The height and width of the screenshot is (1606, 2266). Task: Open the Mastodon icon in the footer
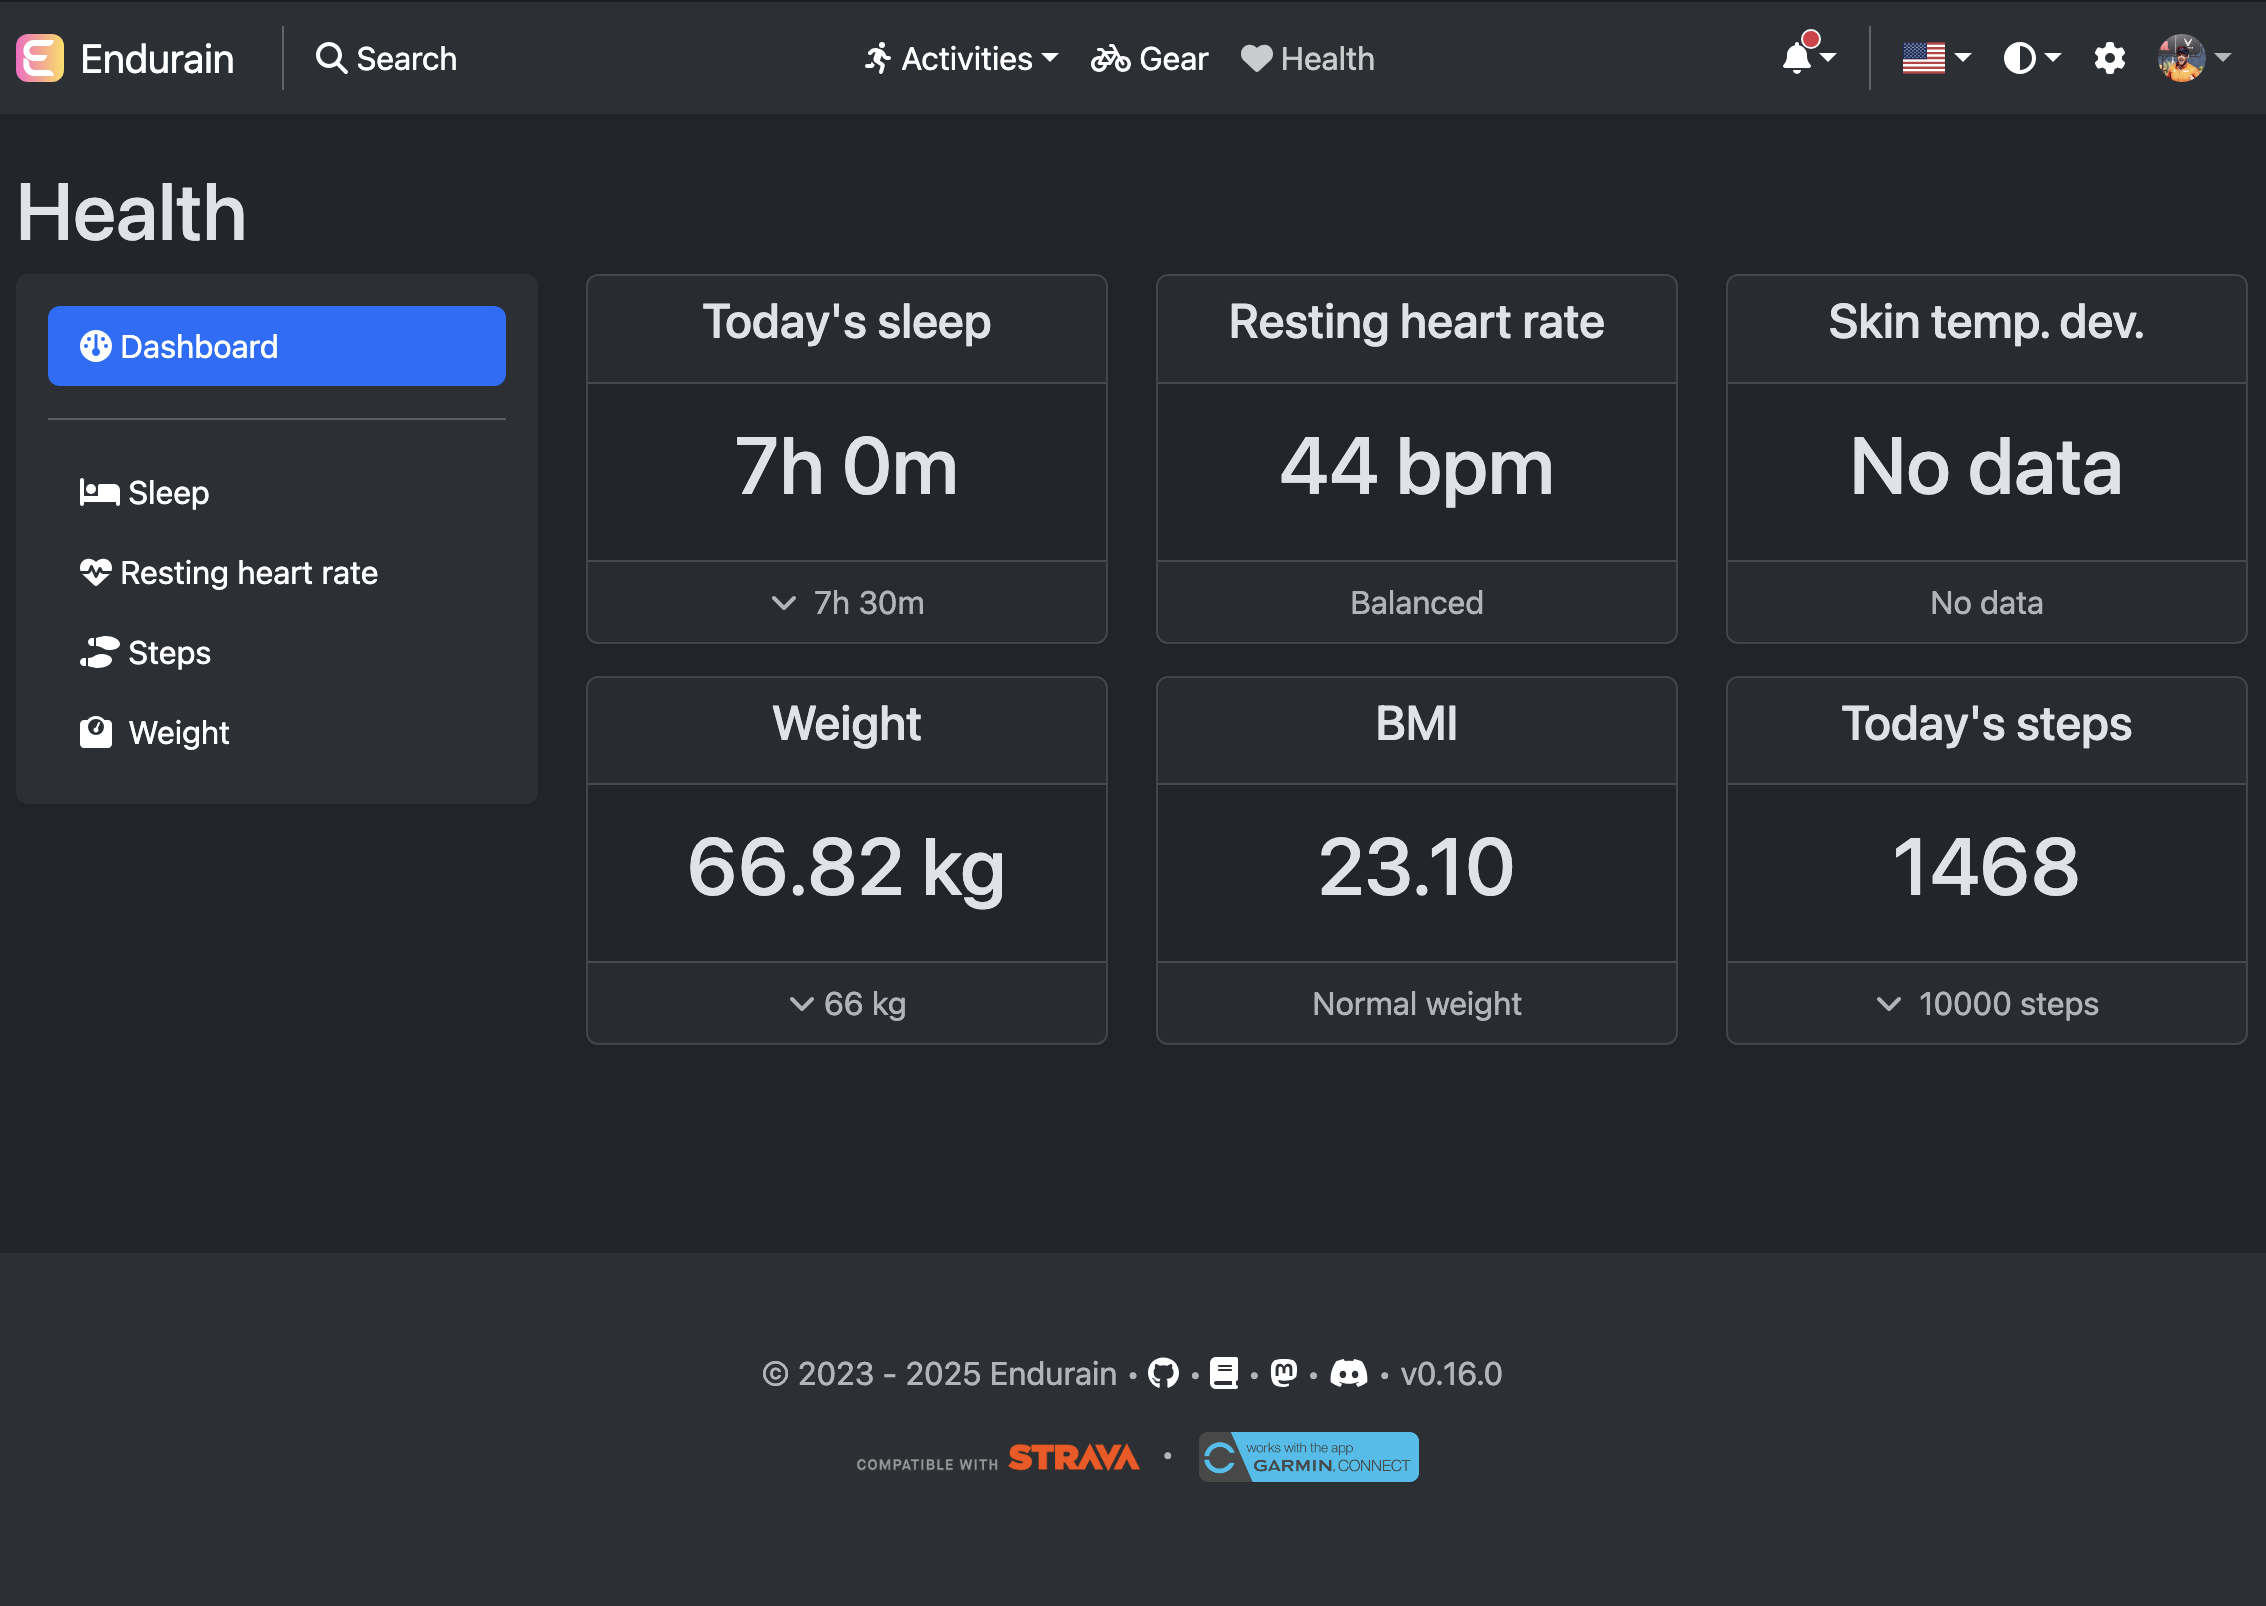click(1283, 1373)
